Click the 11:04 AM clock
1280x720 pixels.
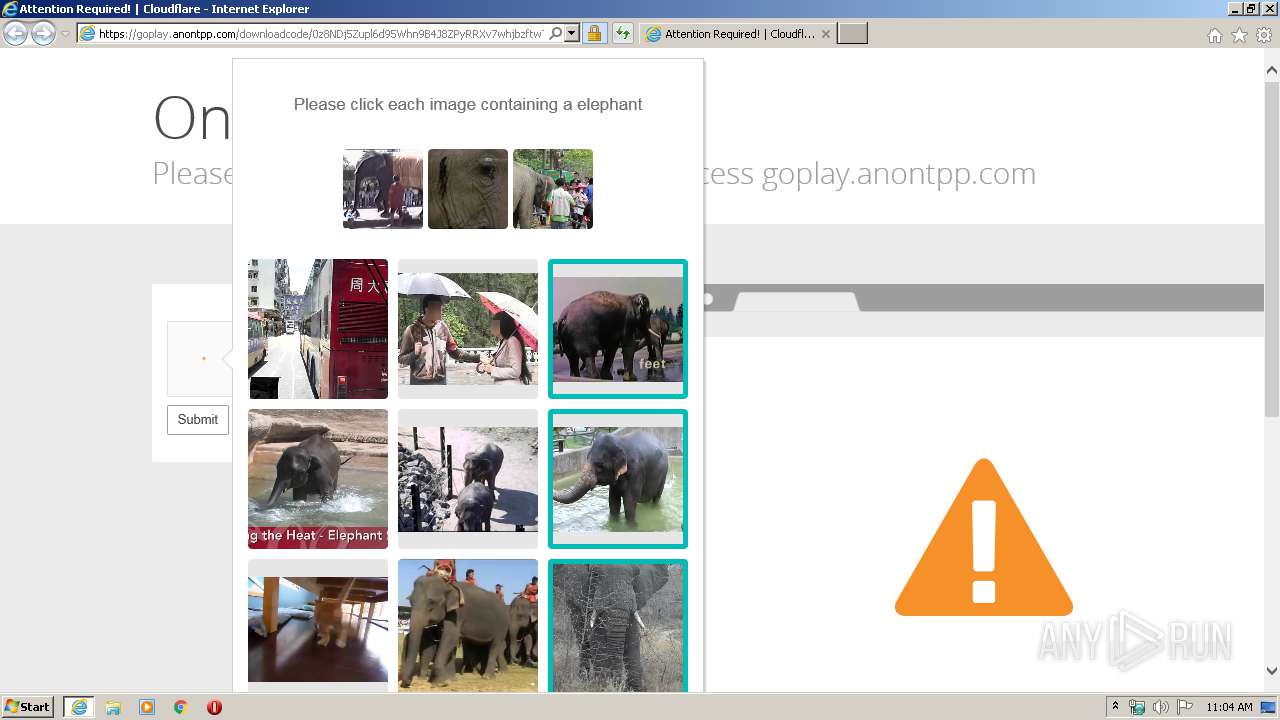tap(1229, 707)
